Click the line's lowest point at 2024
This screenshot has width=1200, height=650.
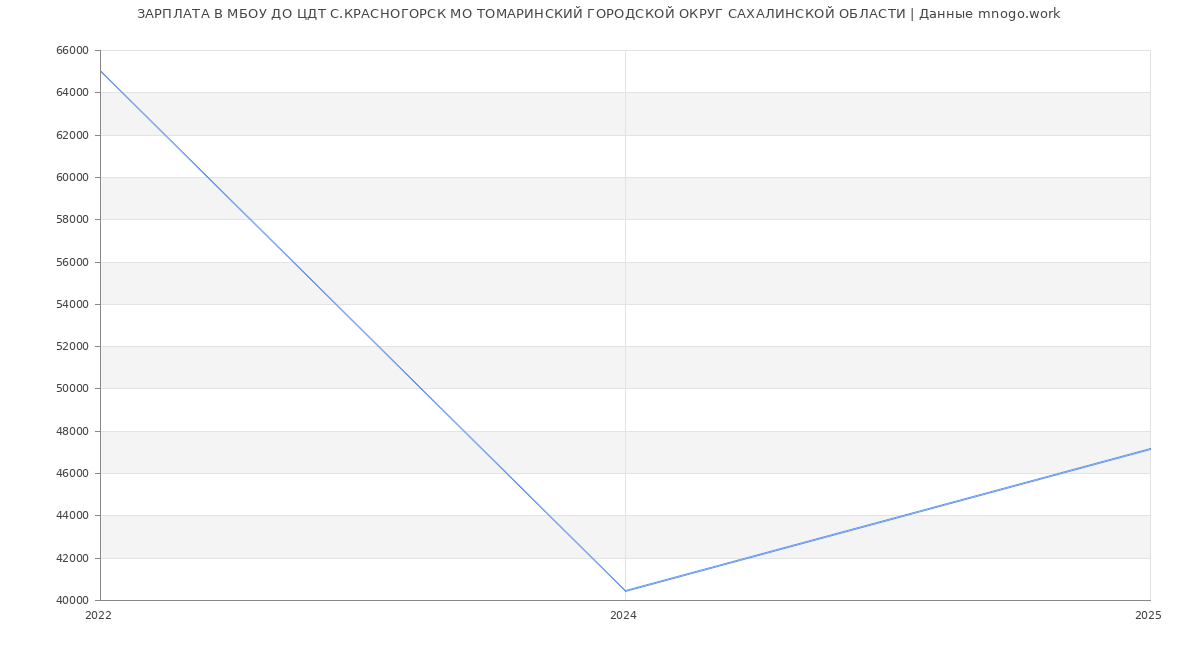click(625, 591)
